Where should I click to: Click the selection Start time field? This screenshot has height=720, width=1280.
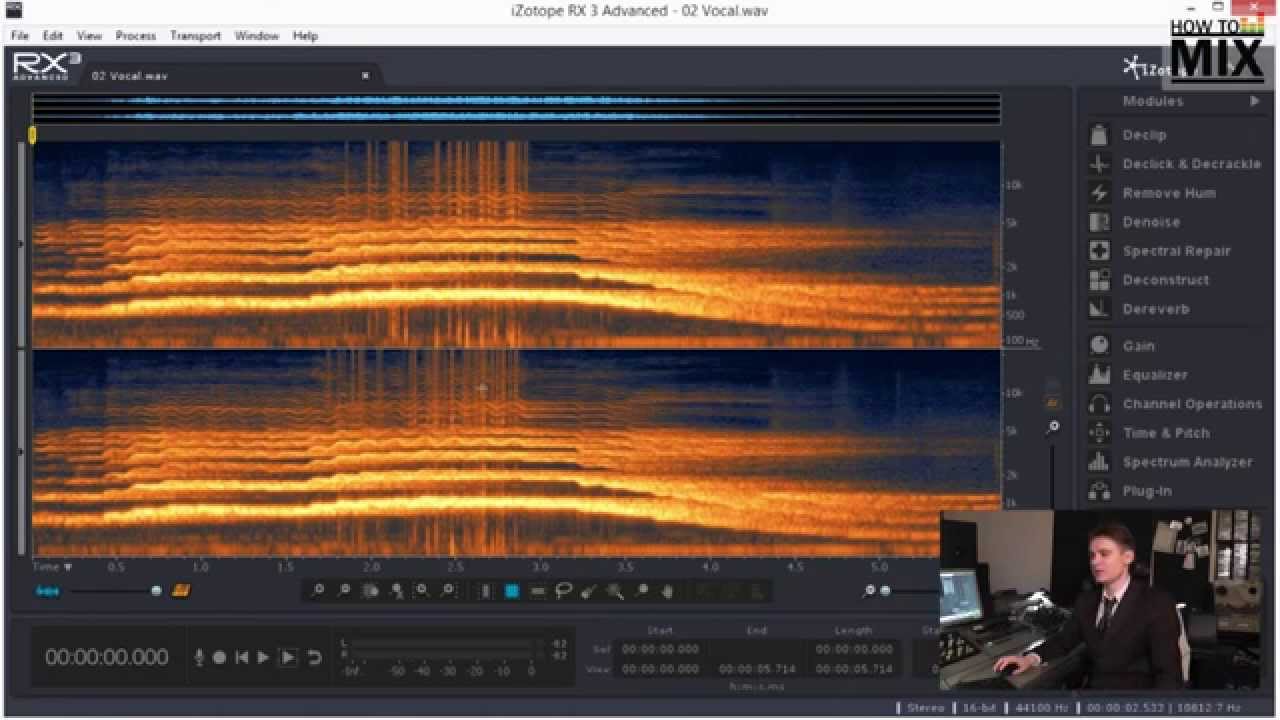click(660, 649)
